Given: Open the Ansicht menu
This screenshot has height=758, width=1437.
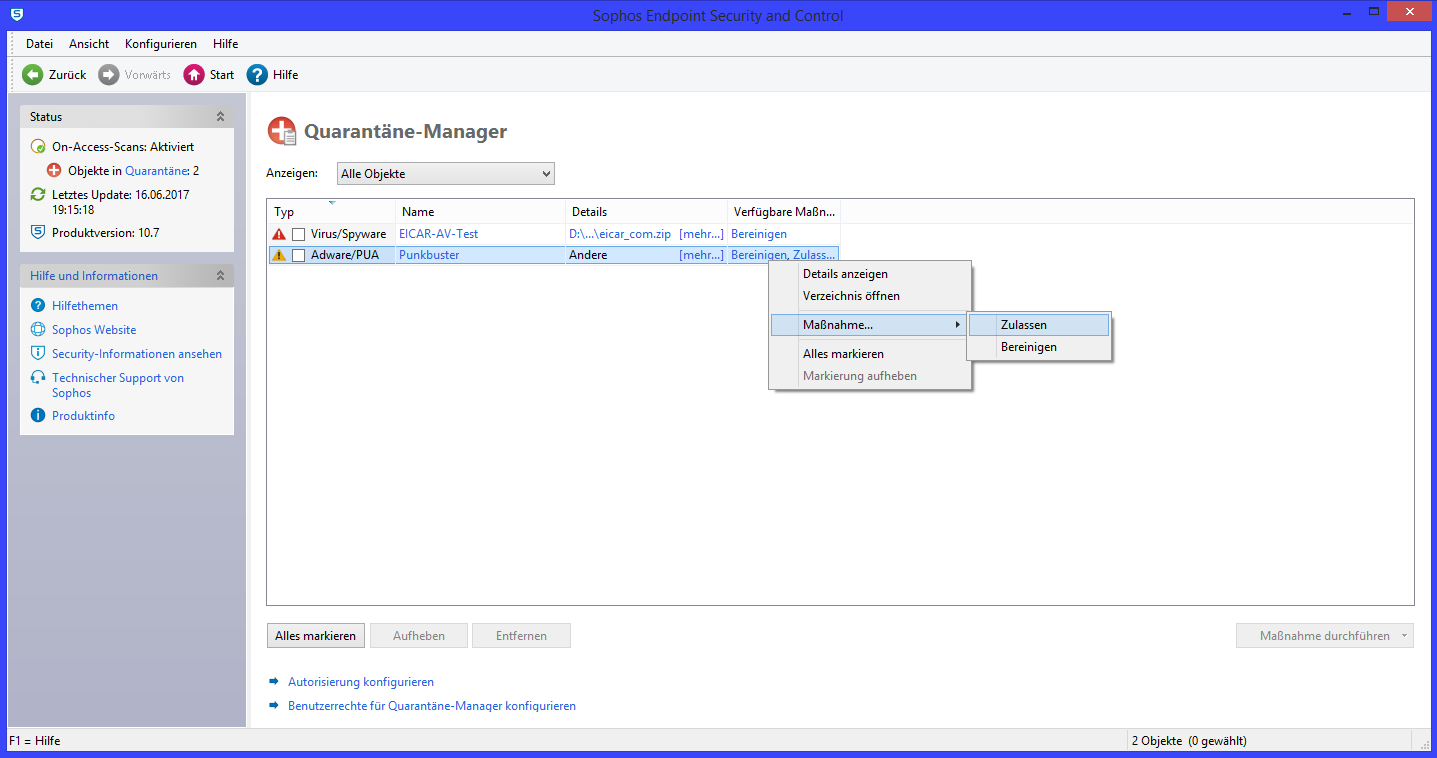Looking at the screenshot, I should click(x=89, y=44).
